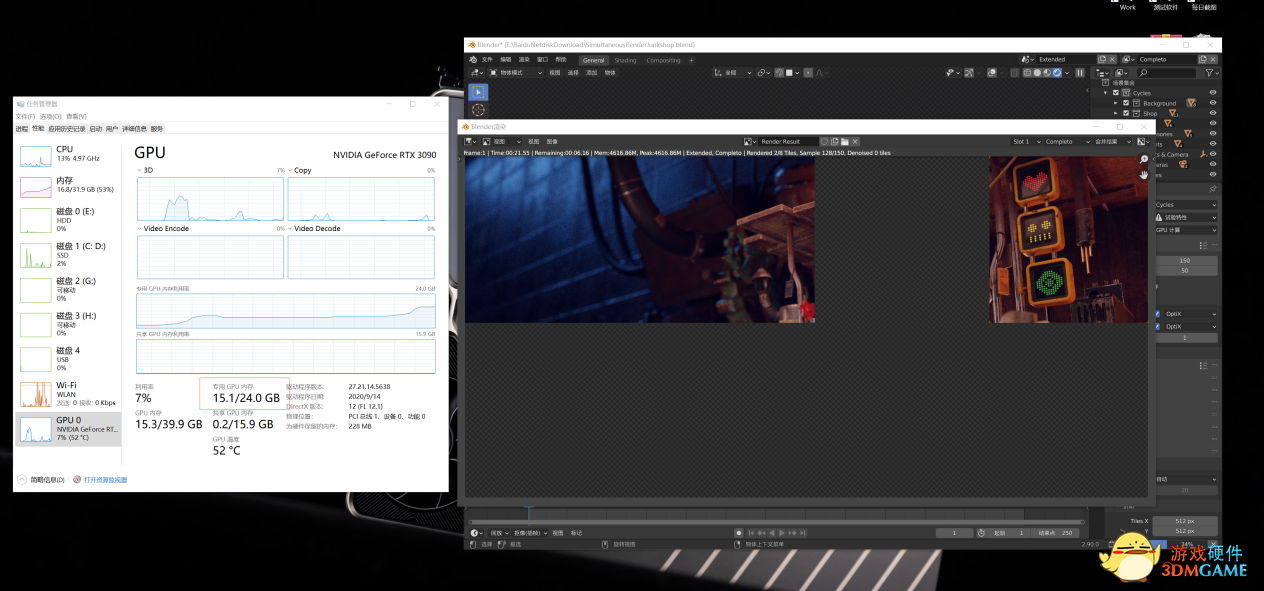Click the new image icon beside Render Result
1264x591 pixels.
pos(835,141)
